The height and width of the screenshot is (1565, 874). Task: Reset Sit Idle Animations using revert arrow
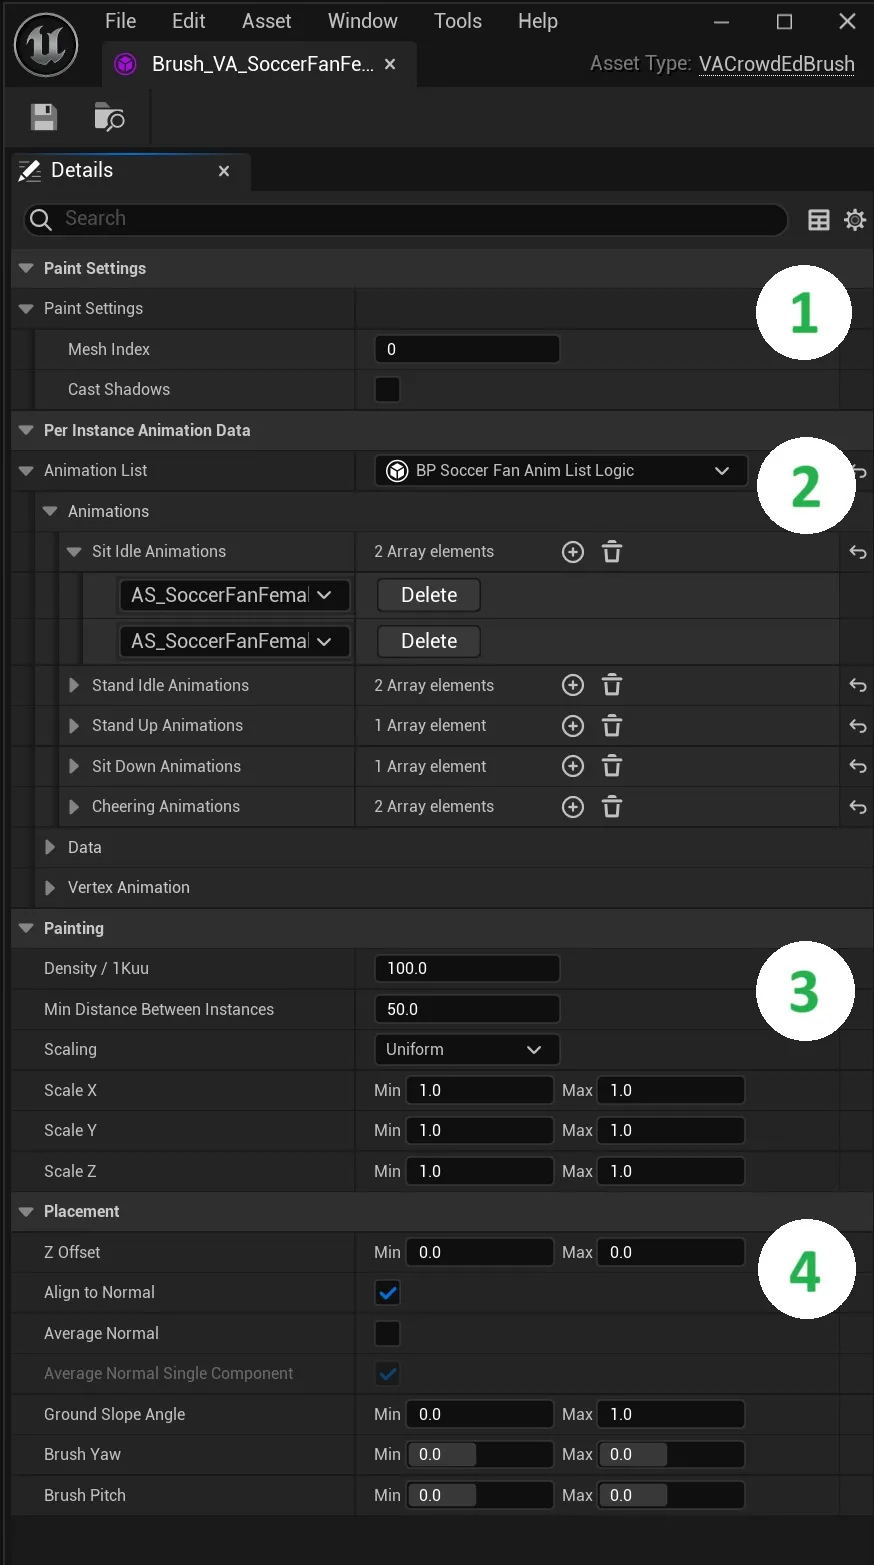pyautogui.click(x=857, y=551)
